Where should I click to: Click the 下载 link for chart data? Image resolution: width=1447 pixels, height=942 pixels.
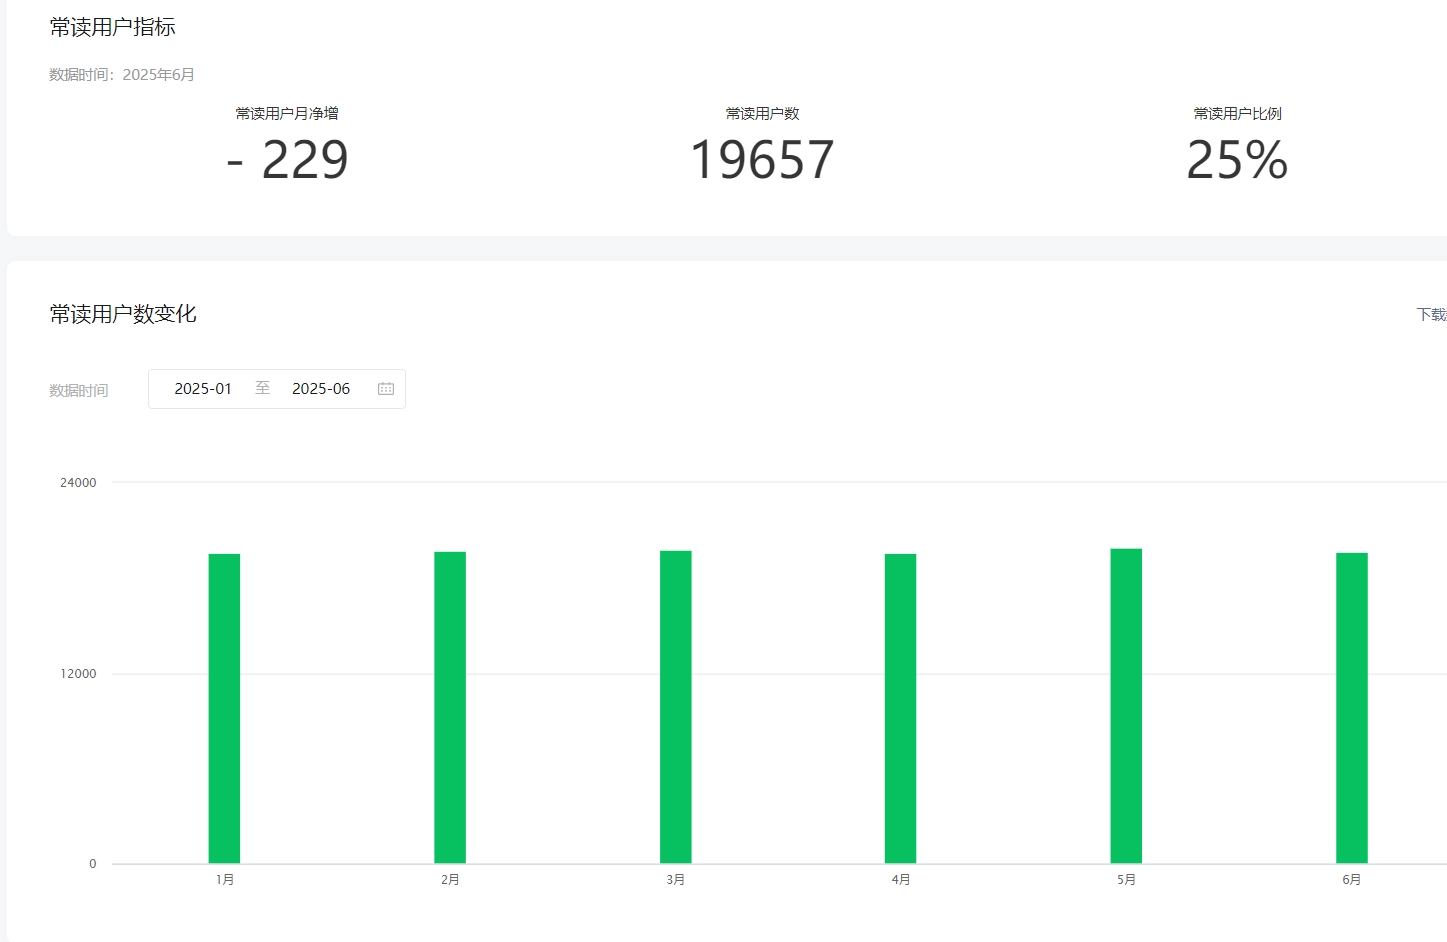point(1432,314)
